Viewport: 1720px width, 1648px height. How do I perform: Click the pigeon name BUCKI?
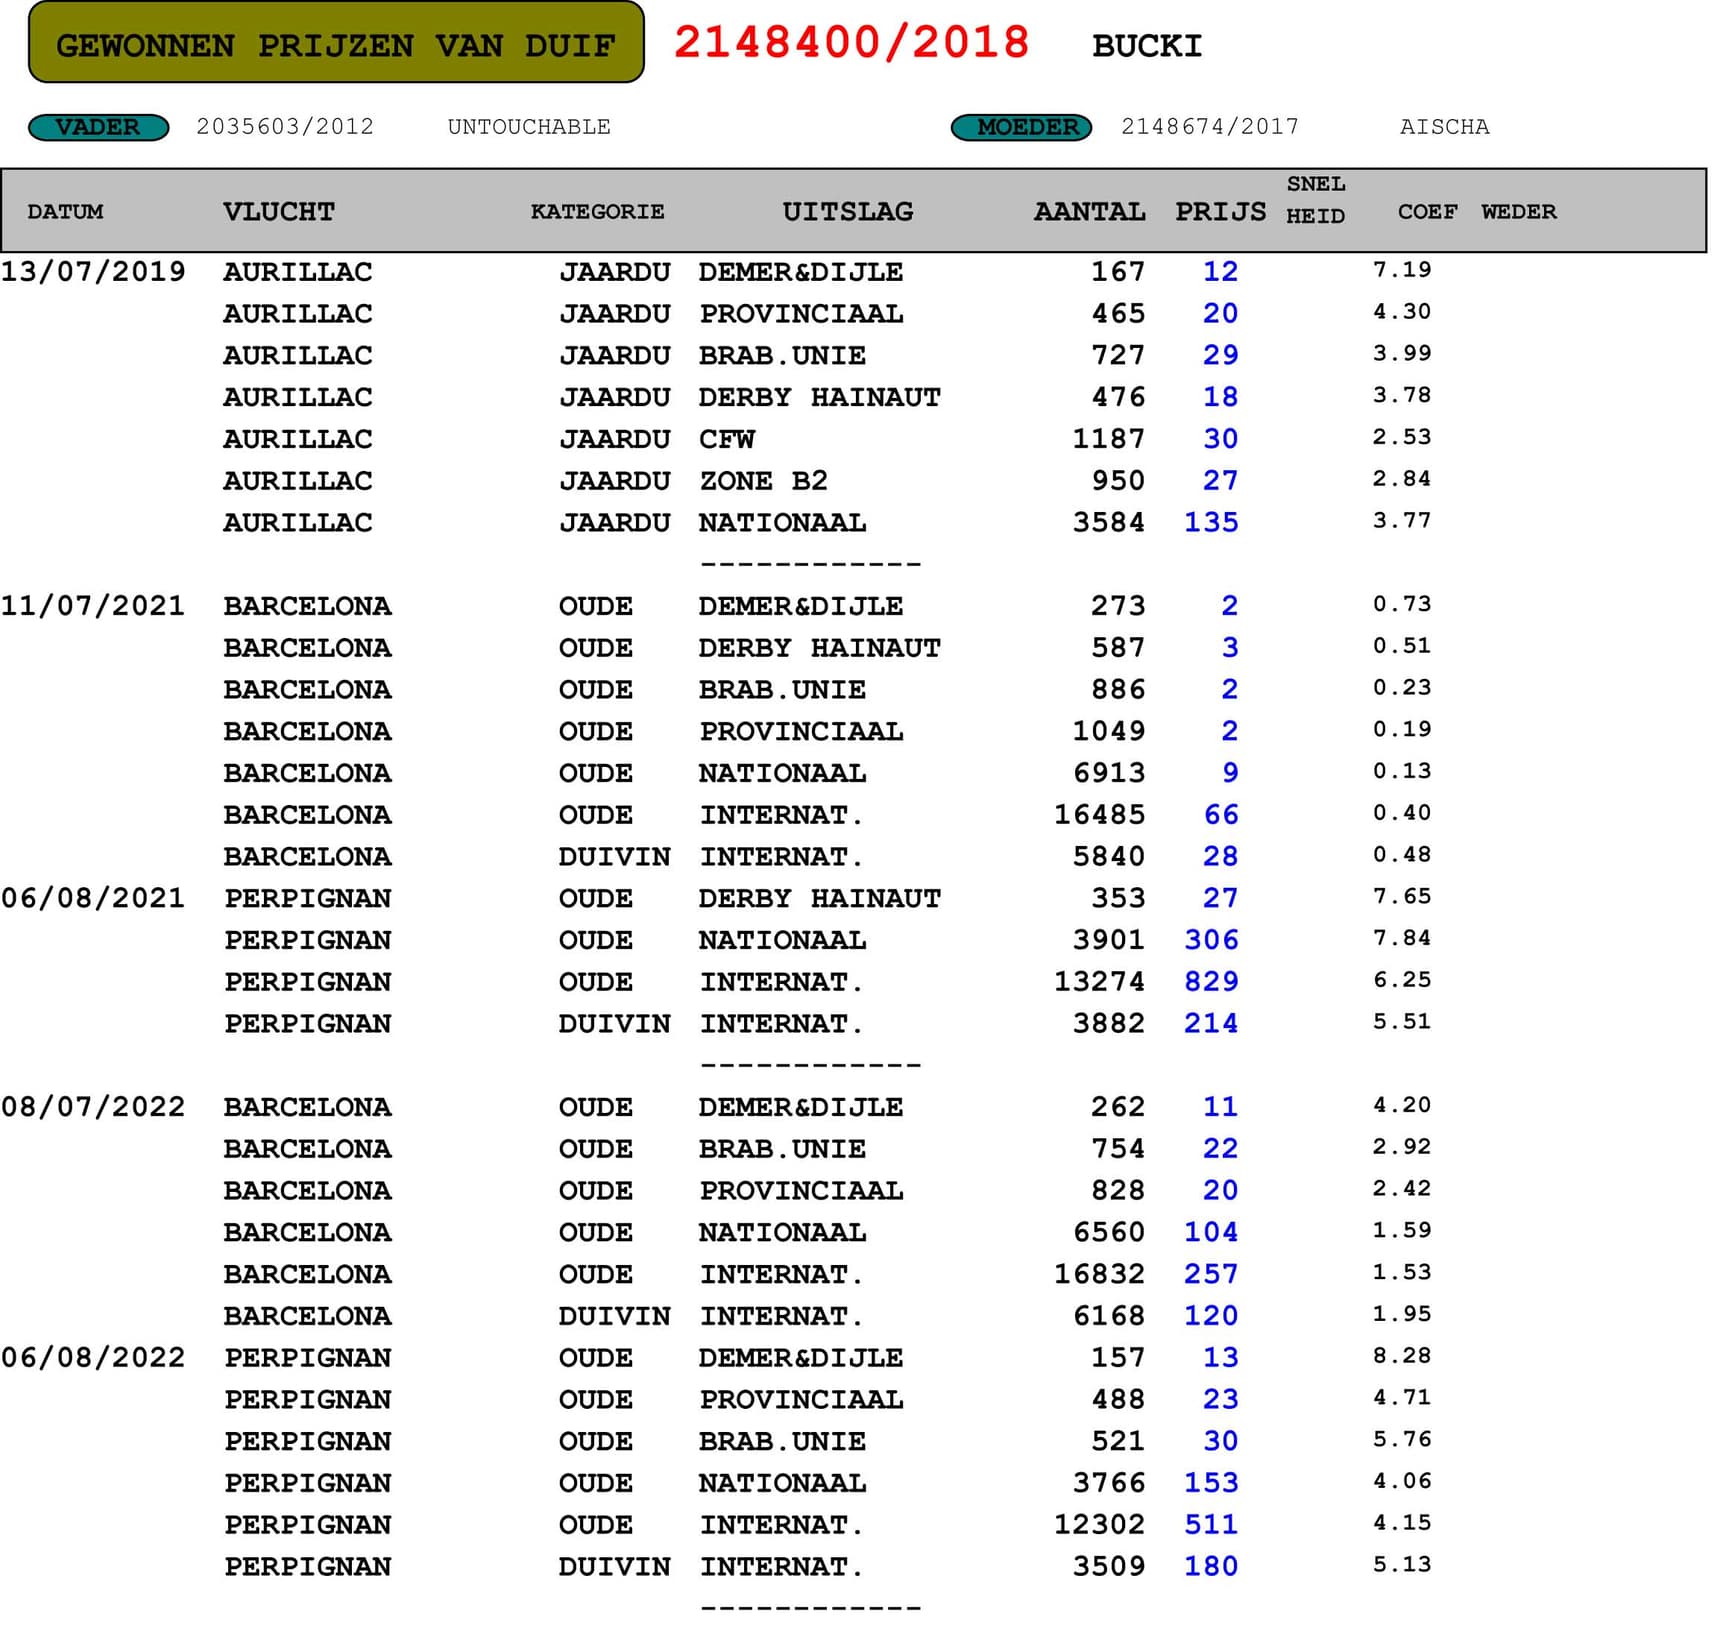click(x=1146, y=46)
